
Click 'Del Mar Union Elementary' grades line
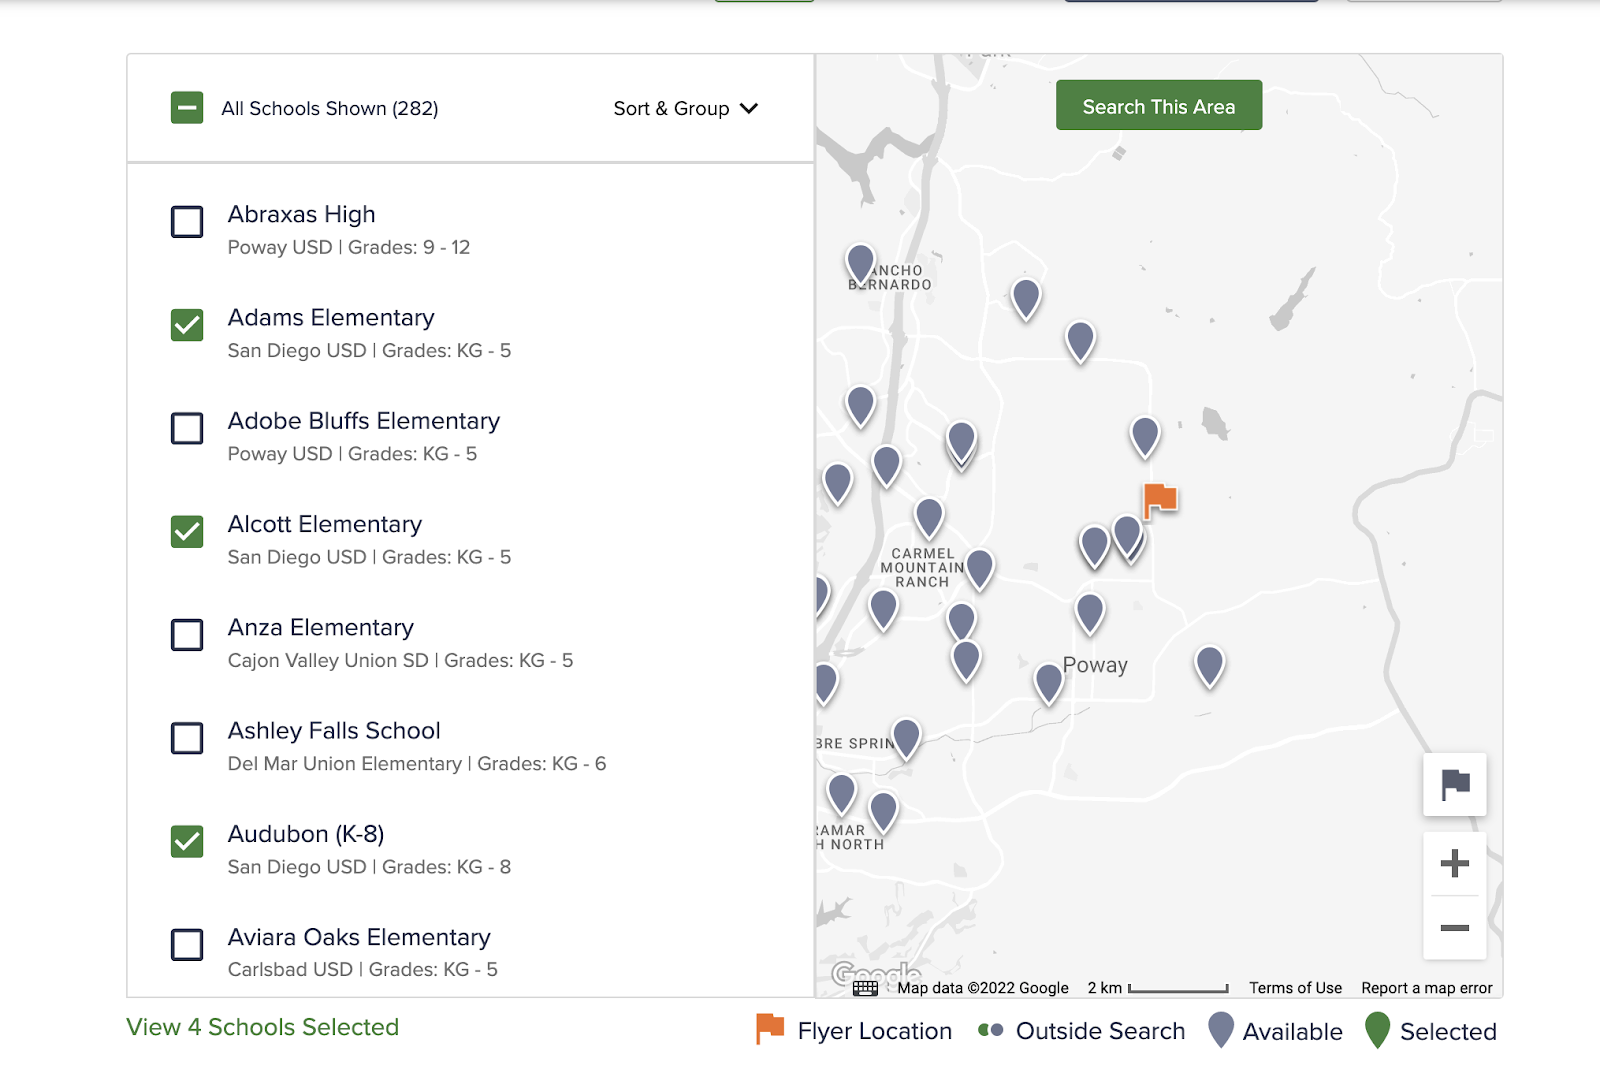[417, 763]
